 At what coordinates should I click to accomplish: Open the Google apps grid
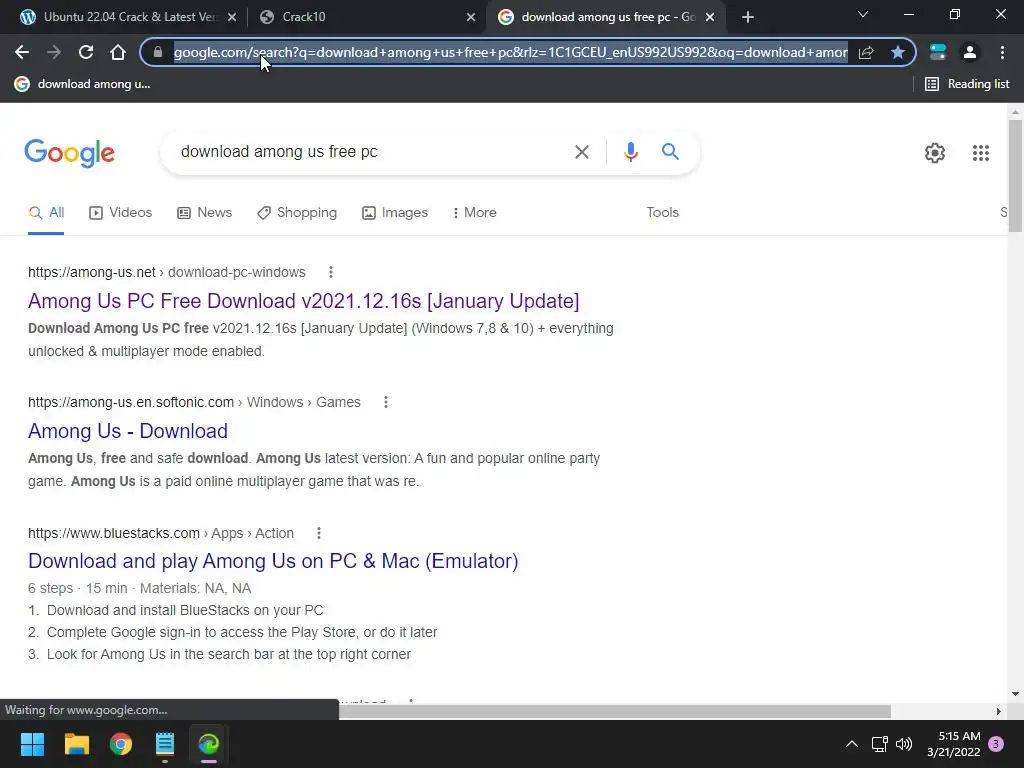(x=980, y=153)
